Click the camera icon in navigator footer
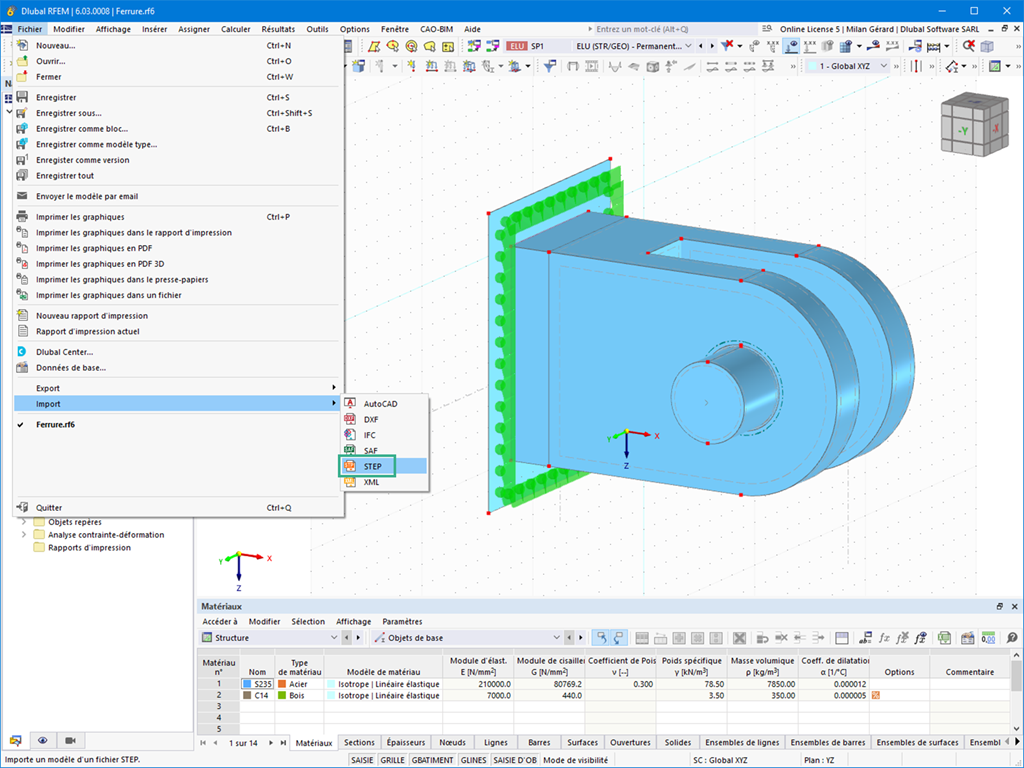Image resolution: width=1024 pixels, height=768 pixels. [71, 740]
